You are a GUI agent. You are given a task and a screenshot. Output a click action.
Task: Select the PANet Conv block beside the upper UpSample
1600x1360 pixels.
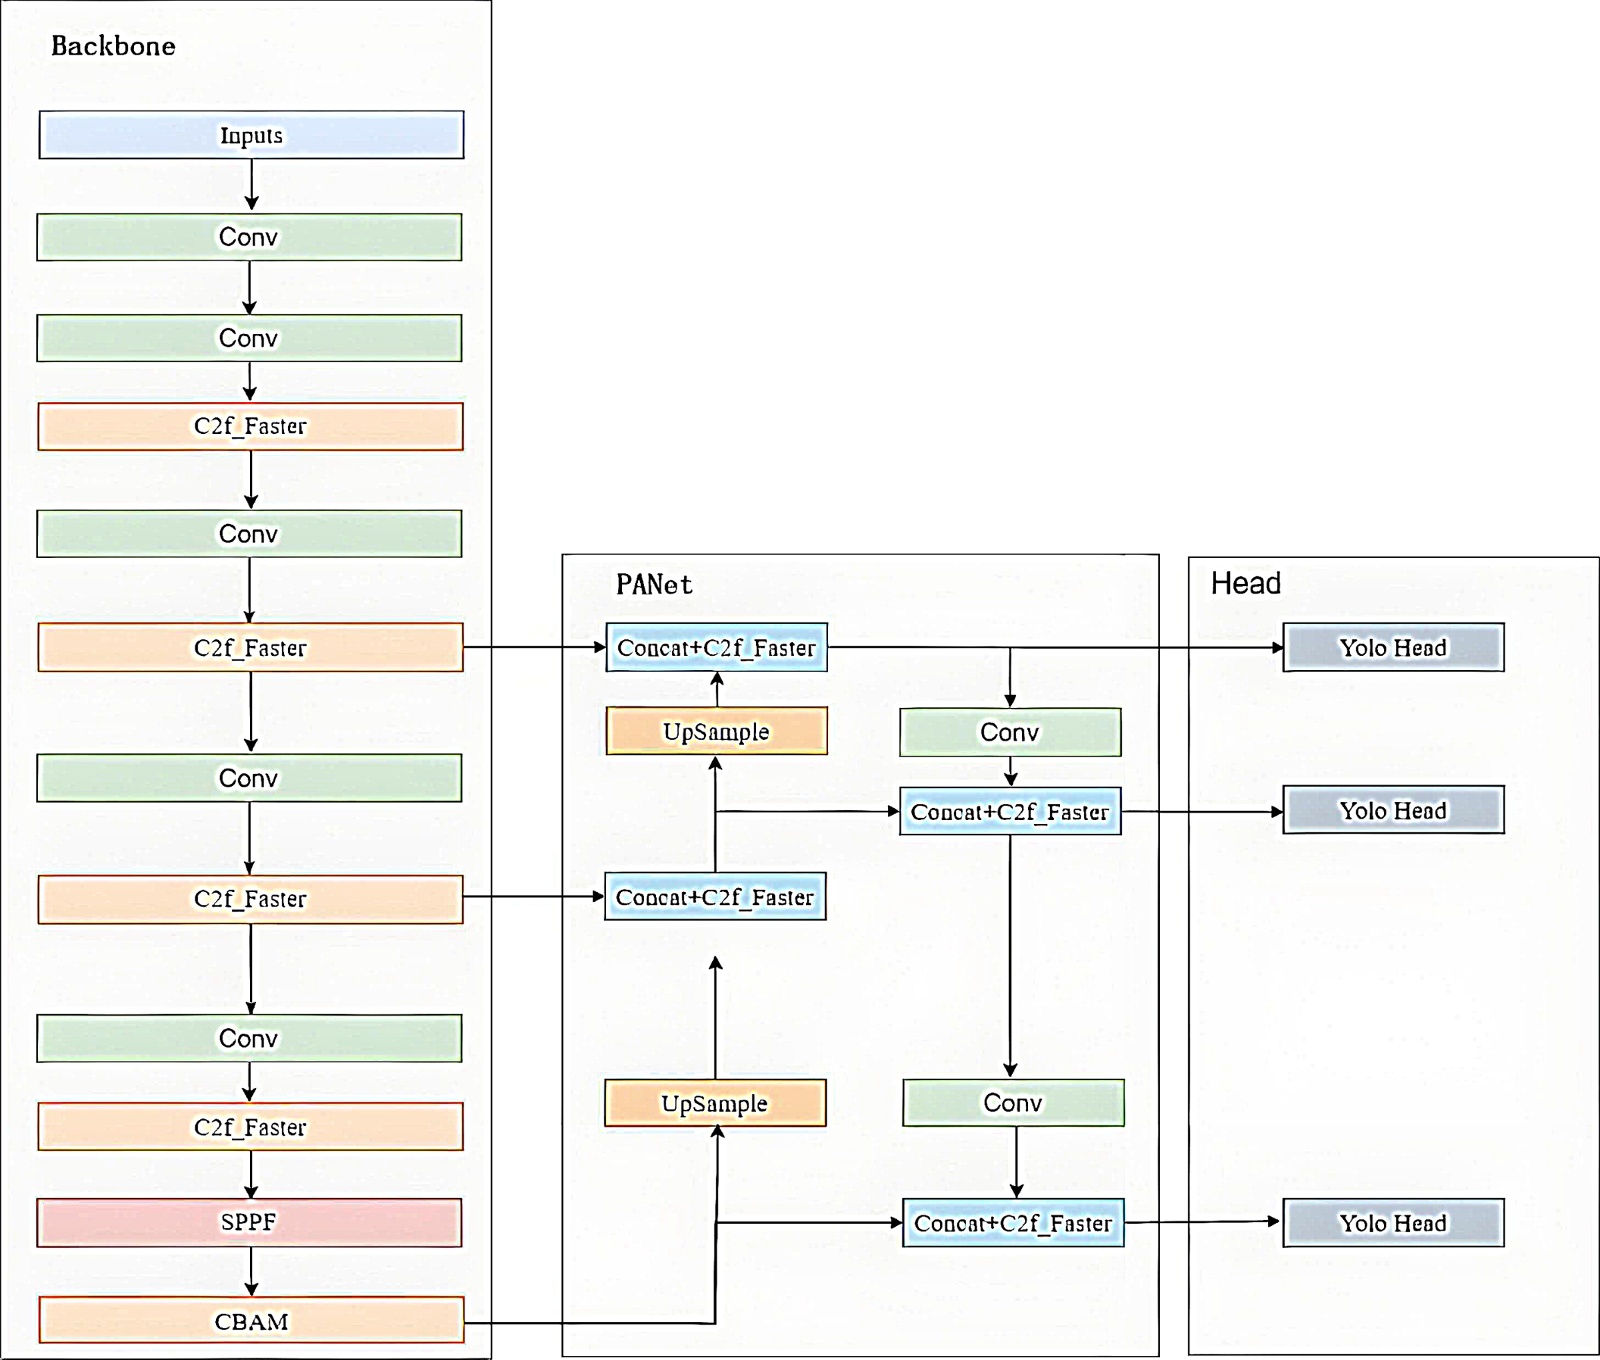point(1010,732)
